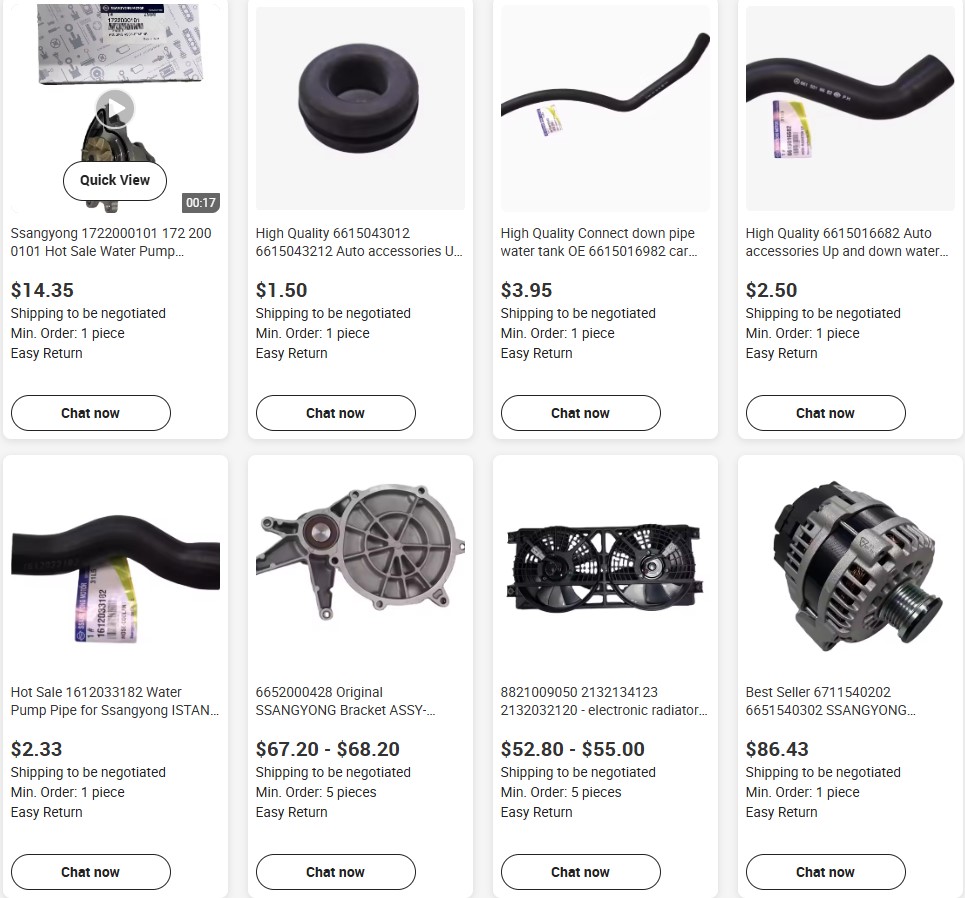Image resolution: width=965 pixels, height=898 pixels.
Task: Click Chat now for the SSANGYONG Bracket ASSY
Action: click(x=335, y=872)
